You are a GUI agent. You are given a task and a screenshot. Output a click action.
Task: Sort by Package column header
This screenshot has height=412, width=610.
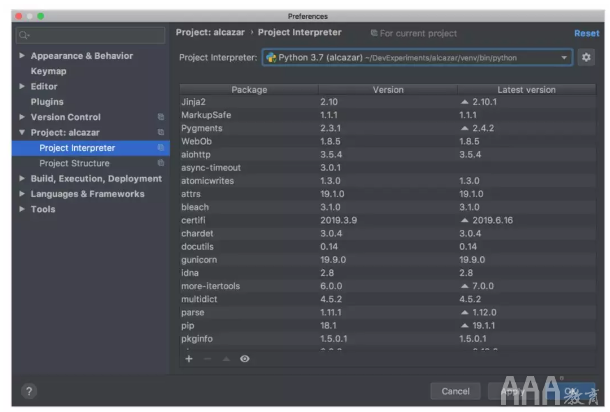[x=249, y=90]
